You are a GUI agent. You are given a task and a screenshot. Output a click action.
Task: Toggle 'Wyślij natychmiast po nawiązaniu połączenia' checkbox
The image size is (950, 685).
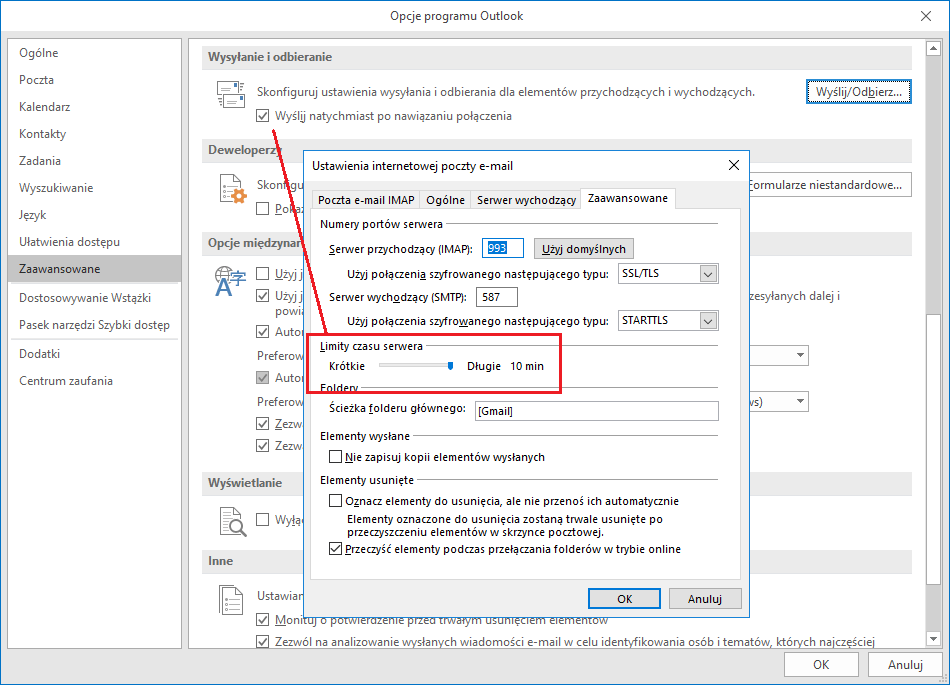[262, 116]
